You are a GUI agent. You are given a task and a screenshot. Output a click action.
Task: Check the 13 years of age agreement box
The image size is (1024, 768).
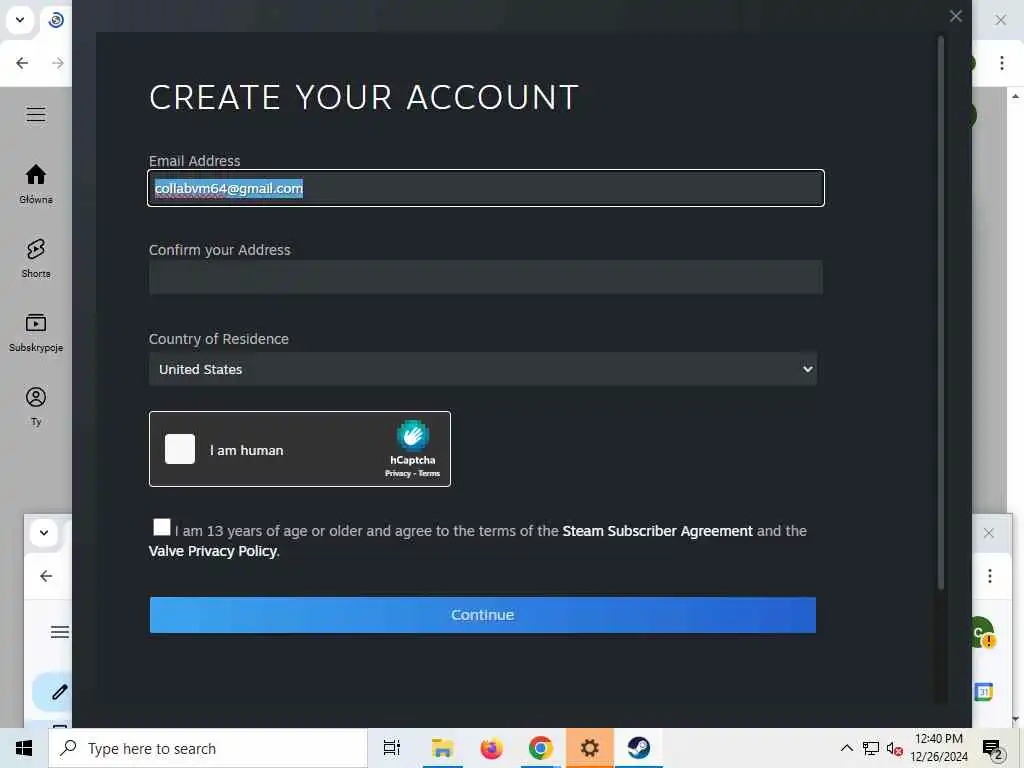pyautogui.click(x=161, y=527)
